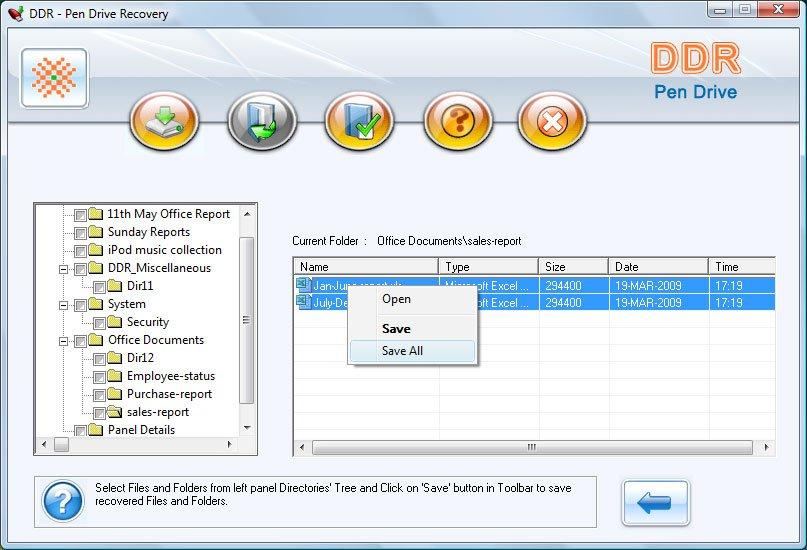
Task: Click tree scrollbar up arrow
Action: coord(247,214)
